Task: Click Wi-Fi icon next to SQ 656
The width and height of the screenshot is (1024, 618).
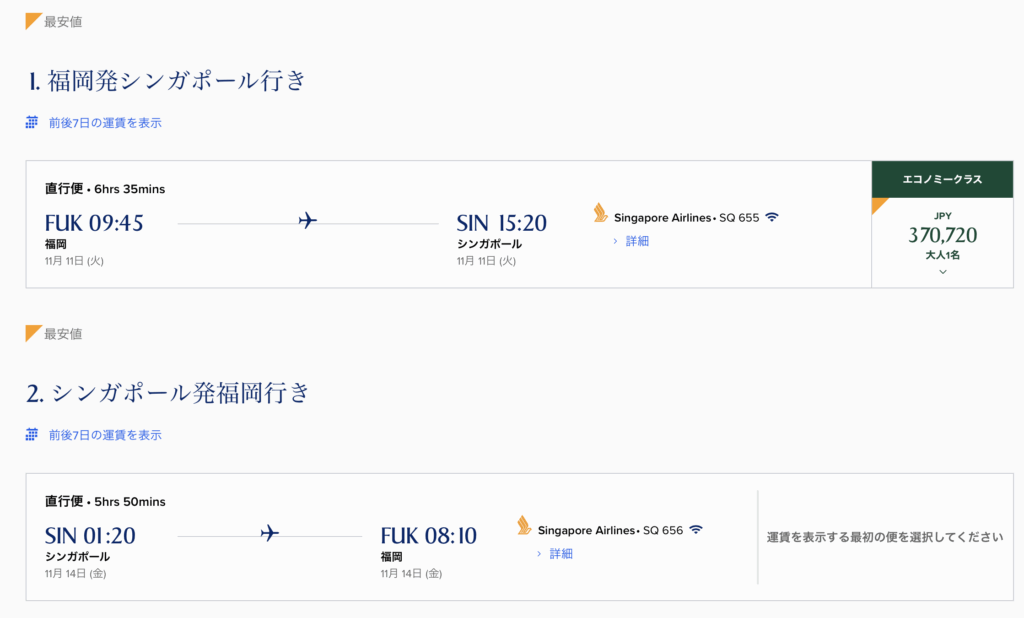Action: click(x=696, y=529)
